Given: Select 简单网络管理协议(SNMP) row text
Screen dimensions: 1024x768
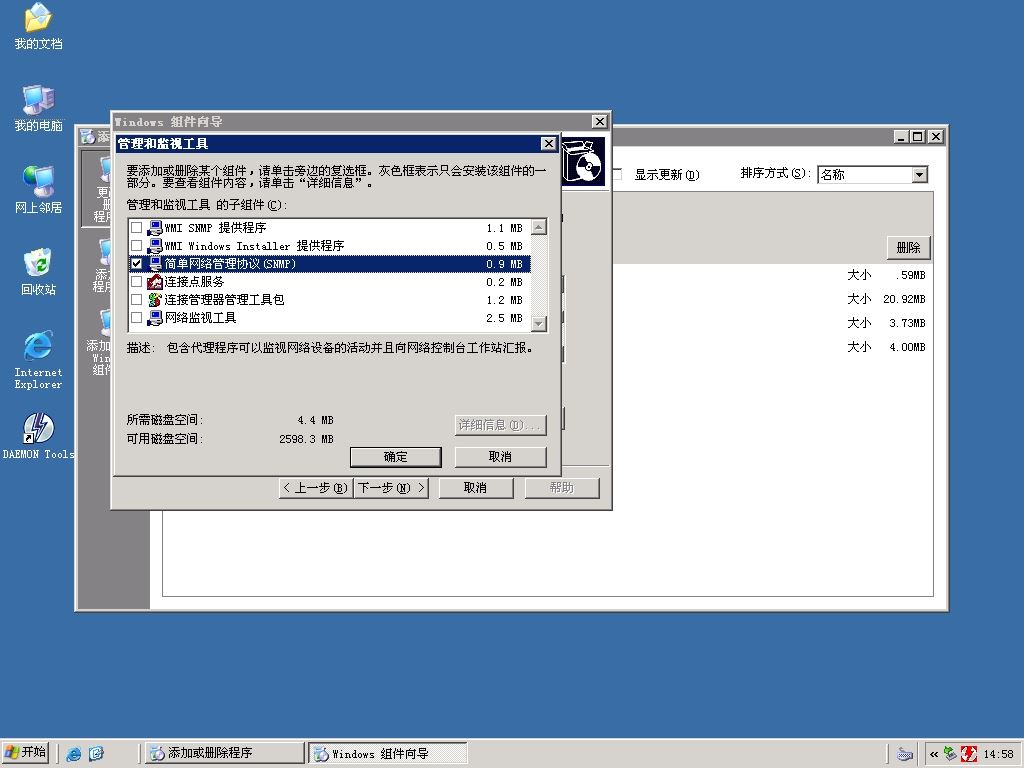Looking at the screenshot, I should click(231, 264).
